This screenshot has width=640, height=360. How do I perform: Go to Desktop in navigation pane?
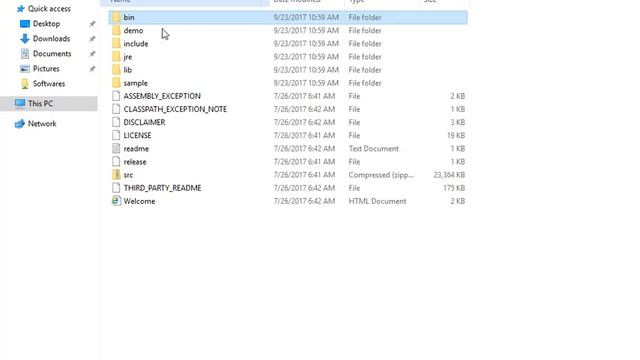46,24
